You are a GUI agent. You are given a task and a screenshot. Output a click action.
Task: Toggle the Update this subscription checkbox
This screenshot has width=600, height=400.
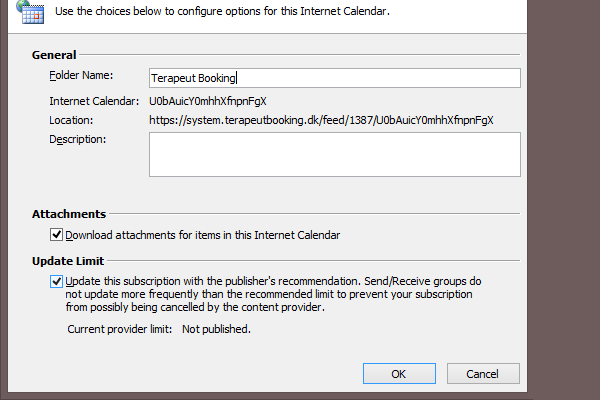click(x=56, y=281)
